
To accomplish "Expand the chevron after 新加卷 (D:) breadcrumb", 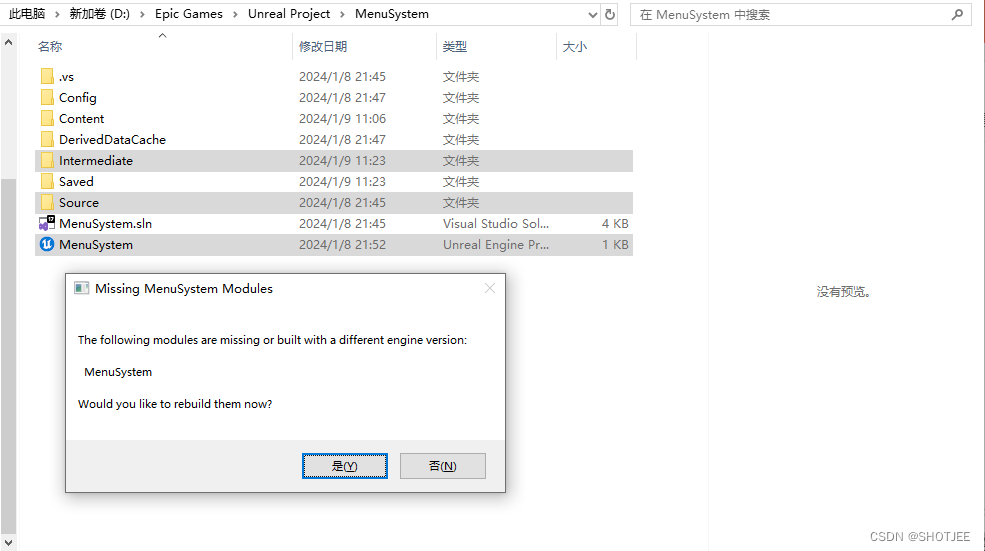I will coord(142,14).
